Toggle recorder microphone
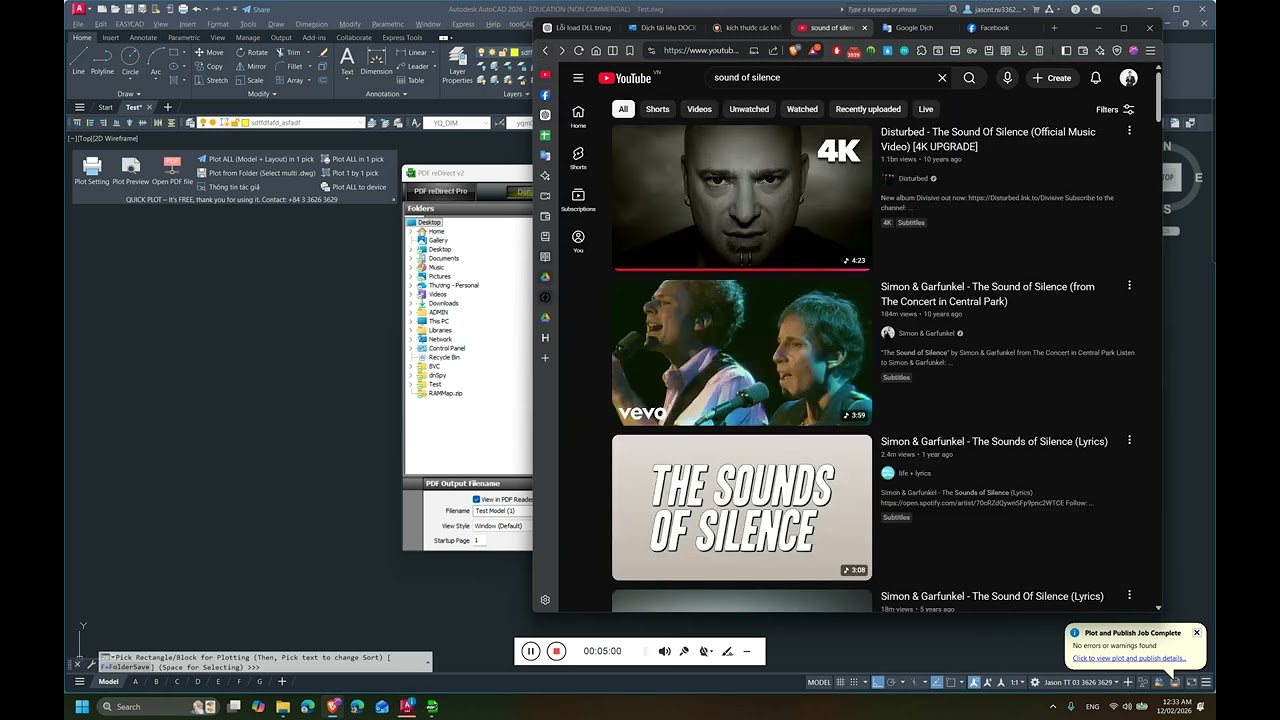Viewport: 1280px width, 720px height. [684, 651]
